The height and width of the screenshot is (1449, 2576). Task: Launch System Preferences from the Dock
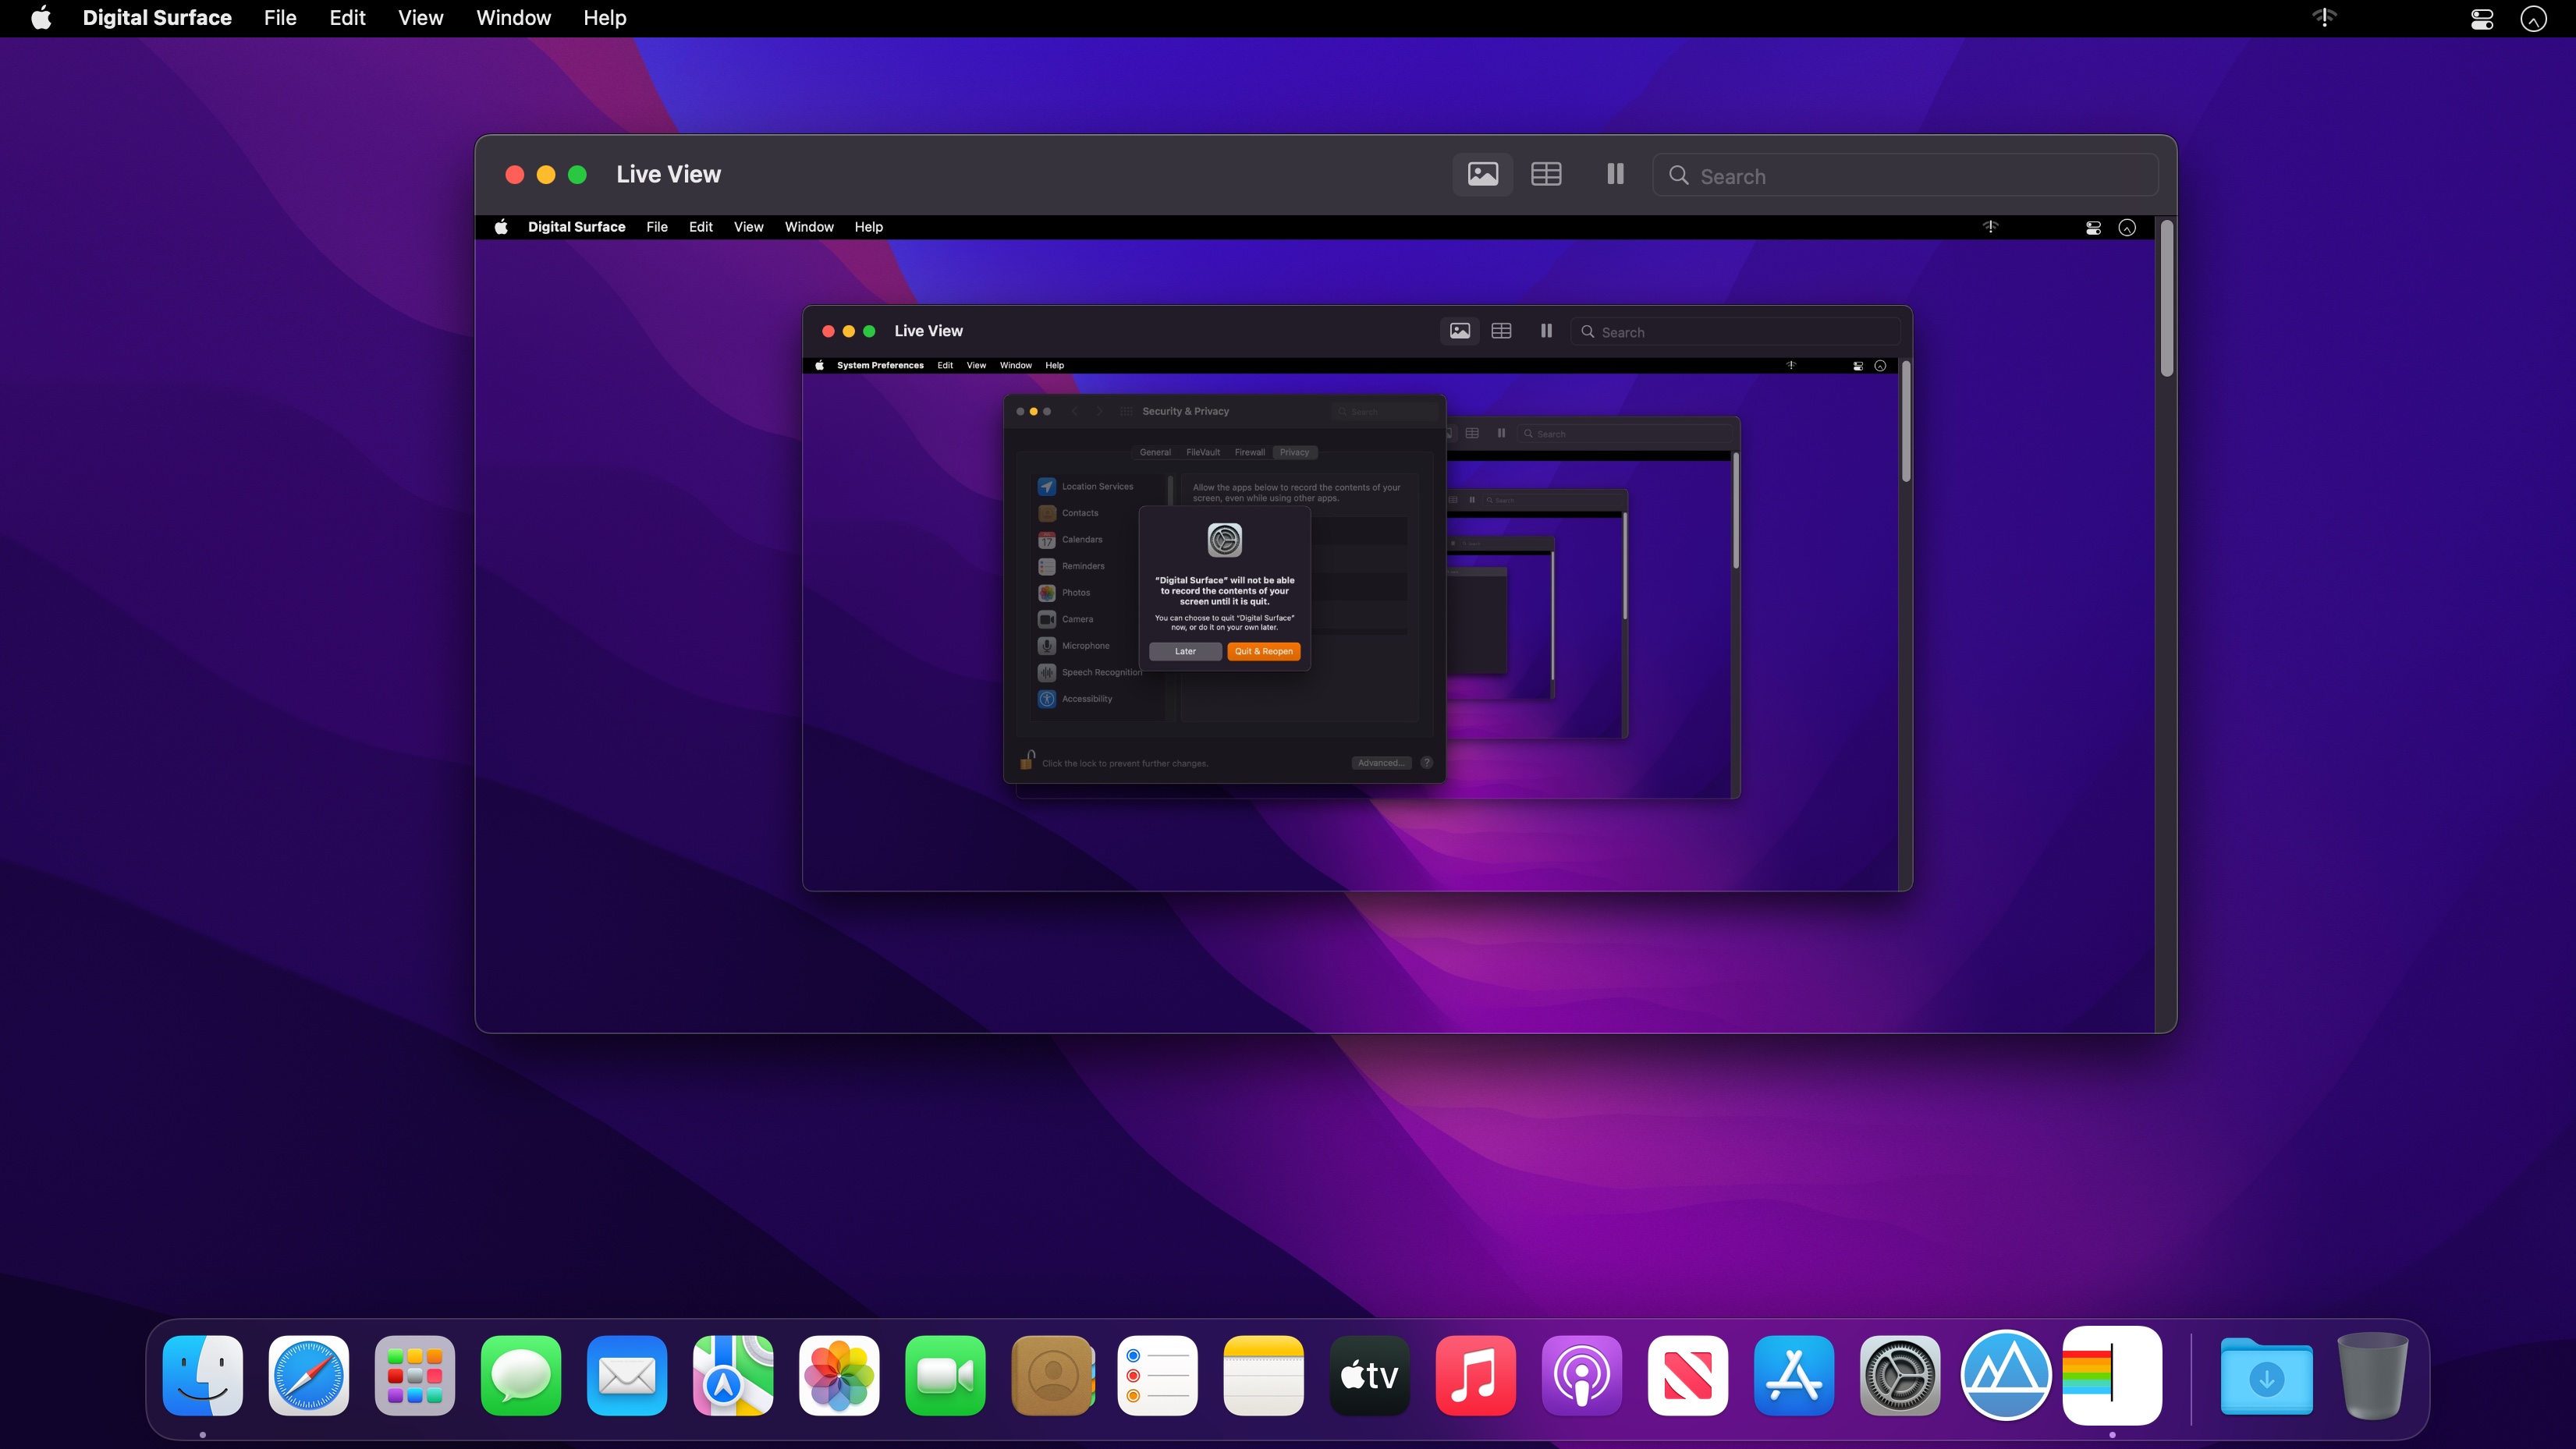(1899, 1375)
